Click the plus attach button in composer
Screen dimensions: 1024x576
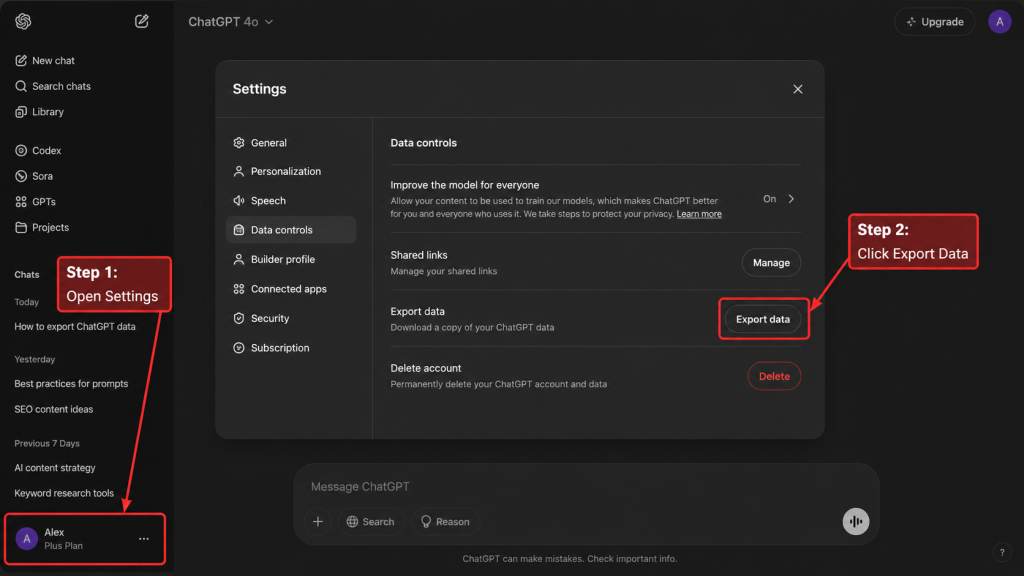click(x=318, y=522)
